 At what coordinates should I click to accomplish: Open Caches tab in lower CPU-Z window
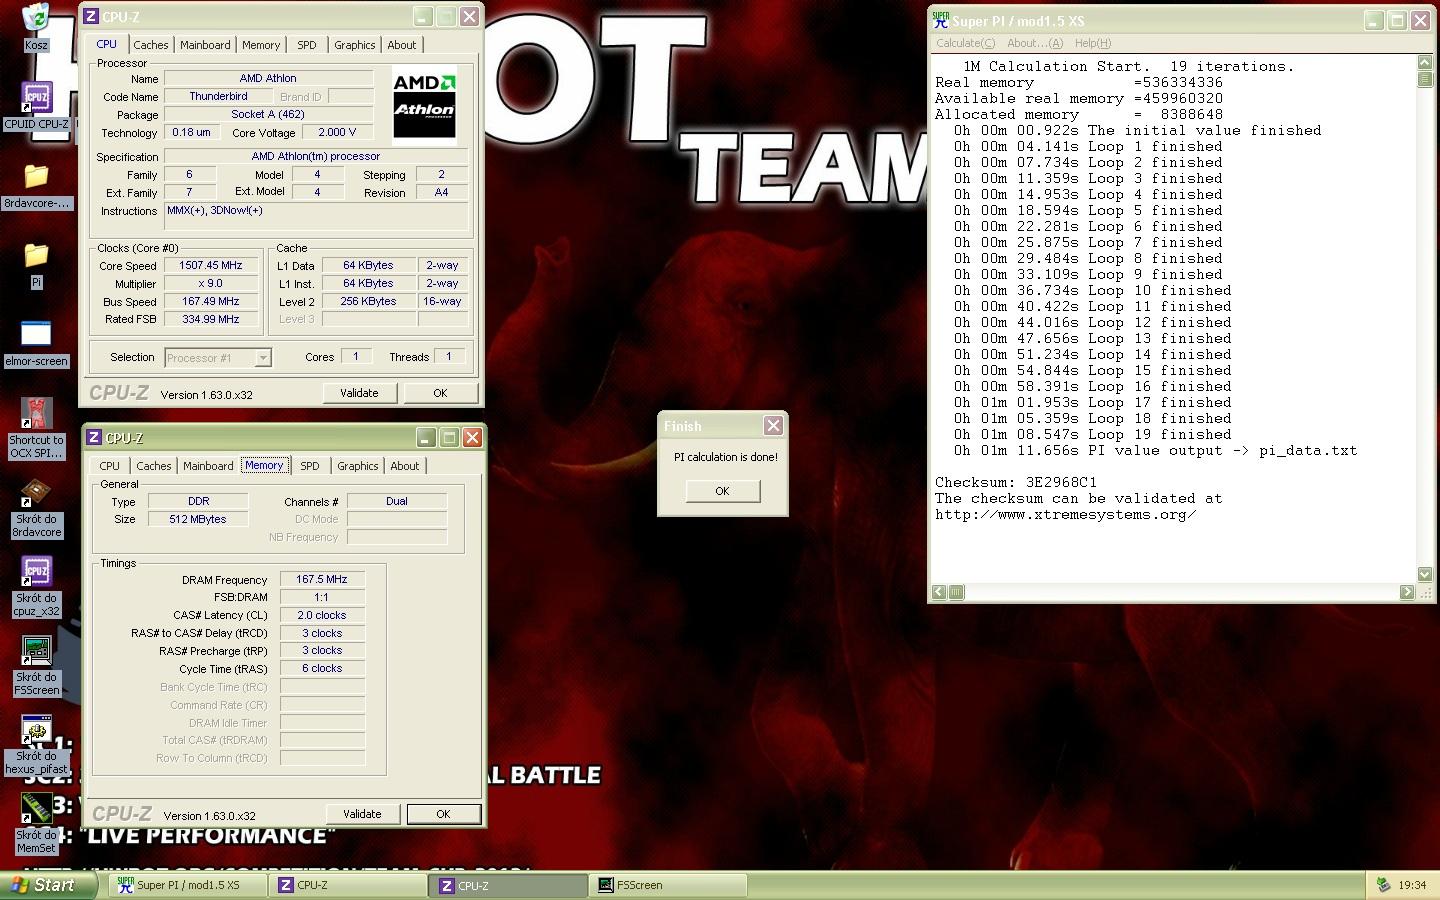coord(154,466)
